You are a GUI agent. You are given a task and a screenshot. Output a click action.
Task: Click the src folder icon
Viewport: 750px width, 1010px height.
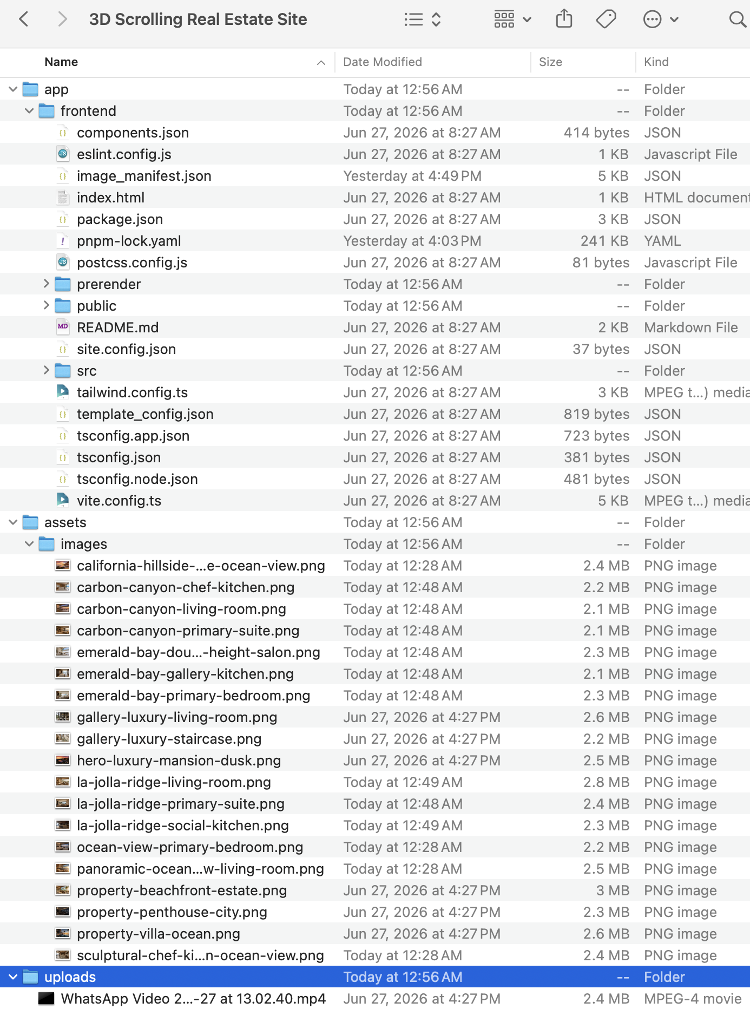tap(62, 370)
